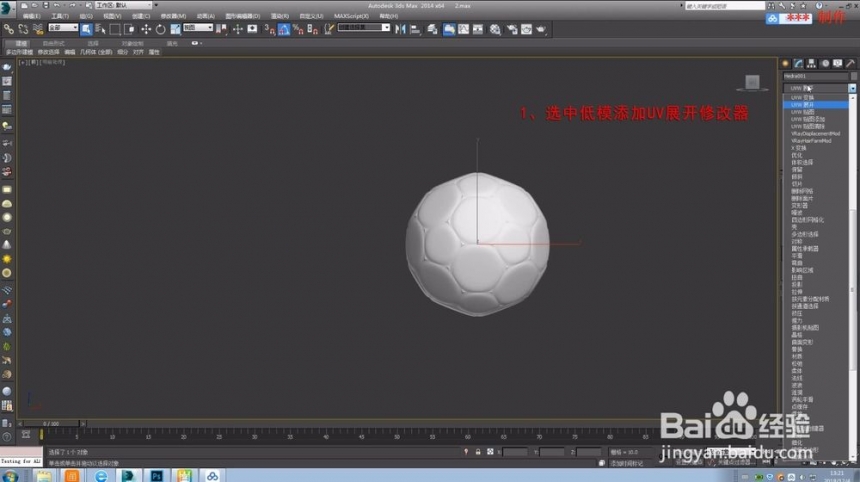Activate the Select and Scale tool

tap(175, 29)
